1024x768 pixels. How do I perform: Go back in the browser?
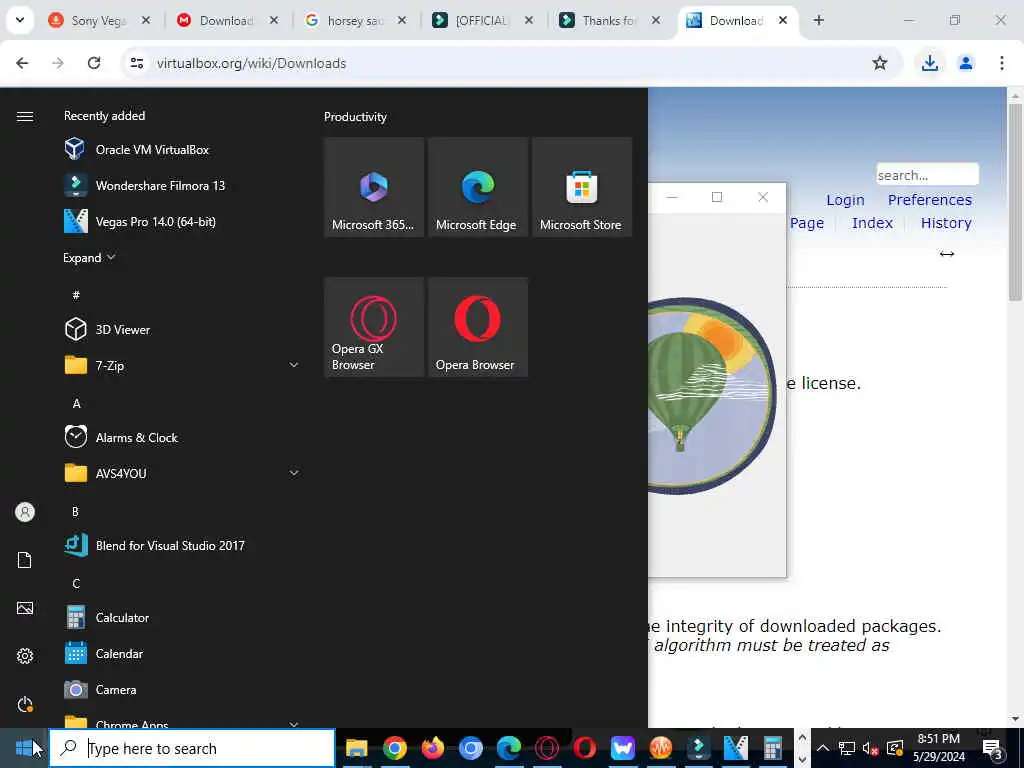(22, 63)
